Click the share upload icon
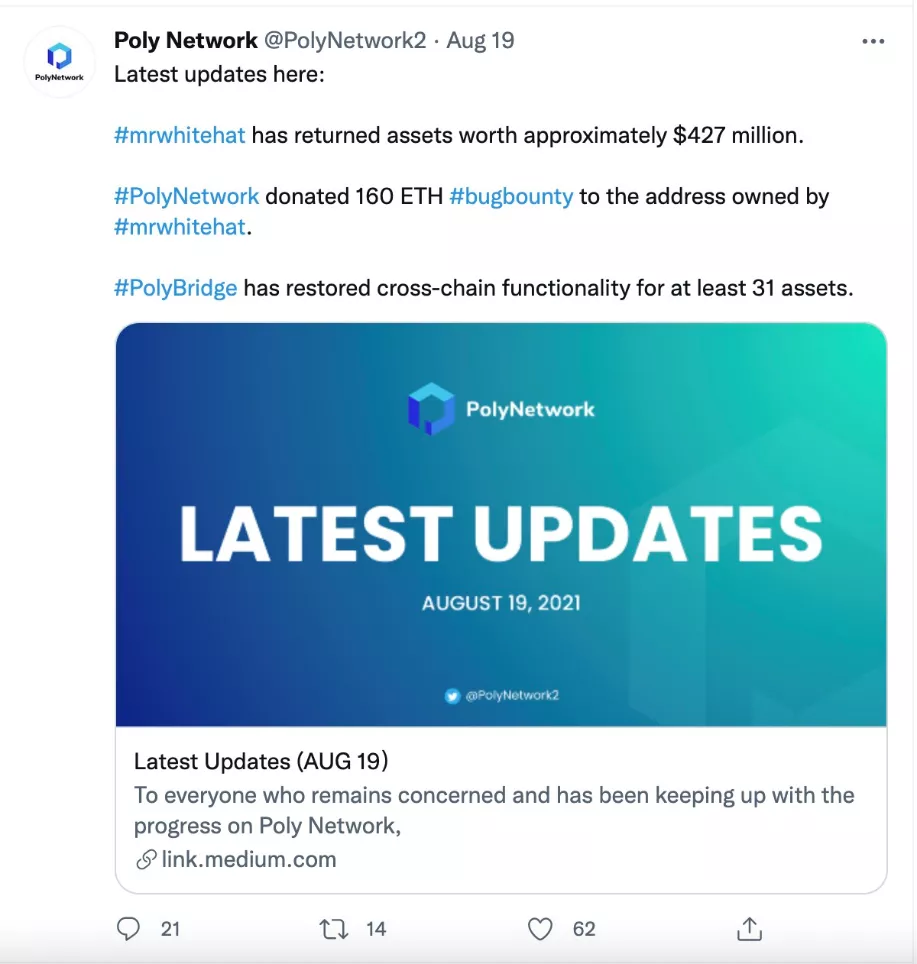917x964 pixels. tap(749, 929)
